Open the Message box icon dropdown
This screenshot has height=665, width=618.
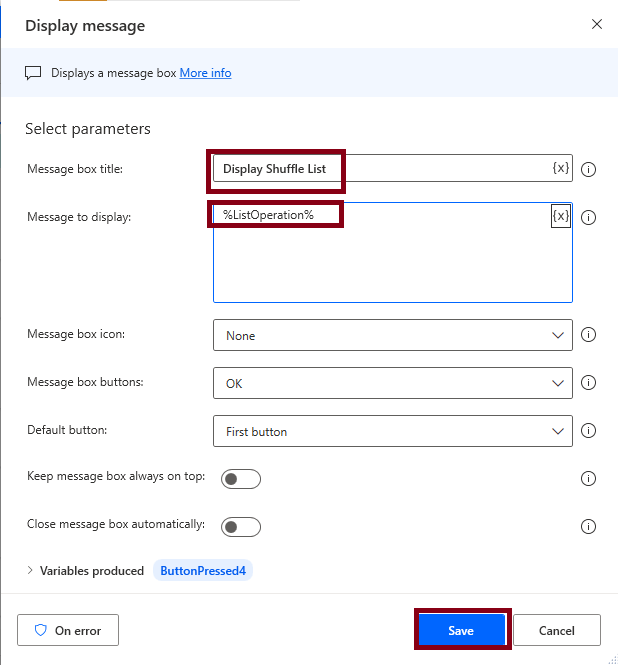(392, 336)
